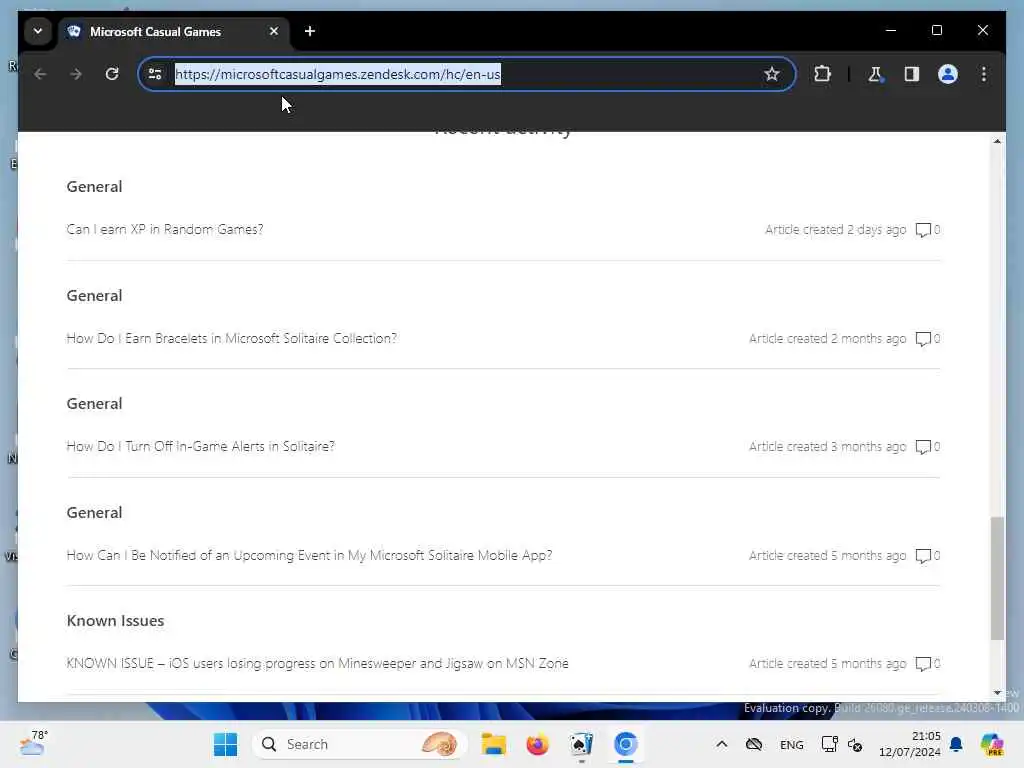Viewport: 1024px width, 768px height.
Task: Open File Explorer from taskbar
Action: [x=494, y=744]
